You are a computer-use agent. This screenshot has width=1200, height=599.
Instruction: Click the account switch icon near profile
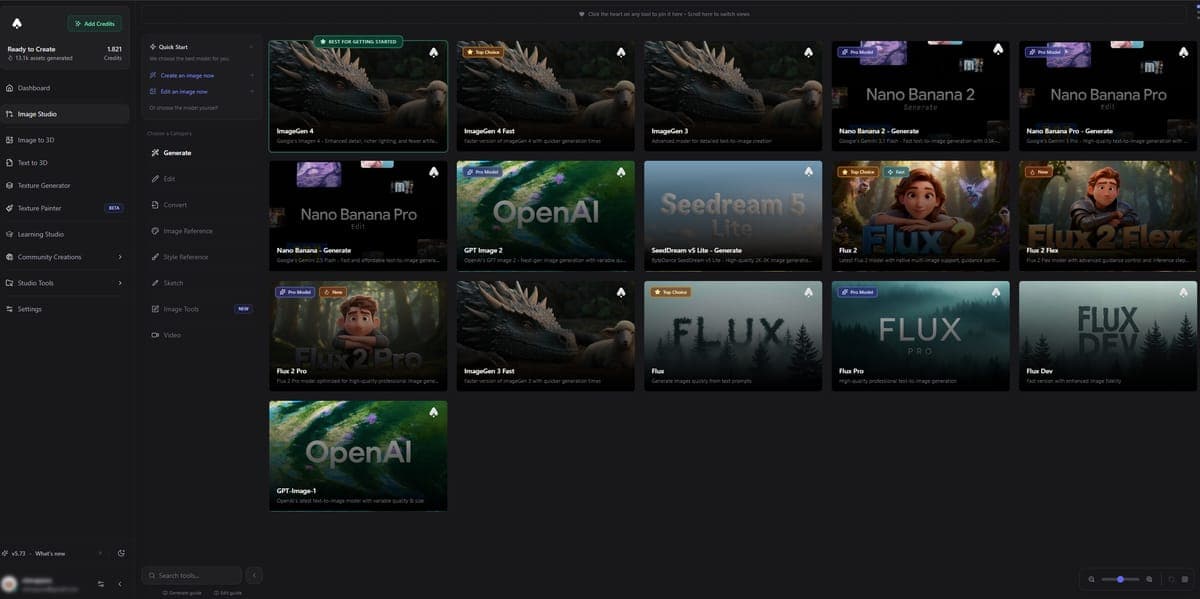[x=101, y=583]
